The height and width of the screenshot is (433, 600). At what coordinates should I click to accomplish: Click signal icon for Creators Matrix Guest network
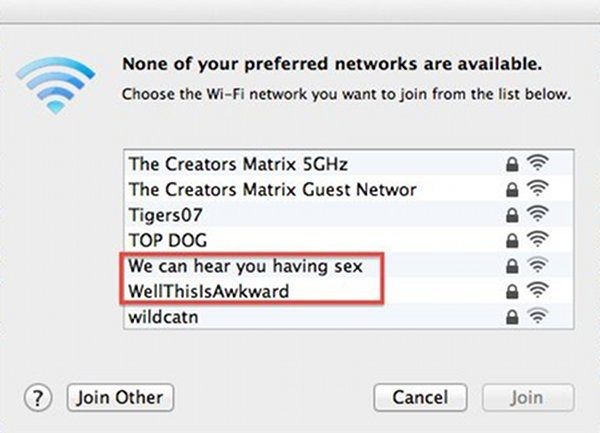coord(538,189)
